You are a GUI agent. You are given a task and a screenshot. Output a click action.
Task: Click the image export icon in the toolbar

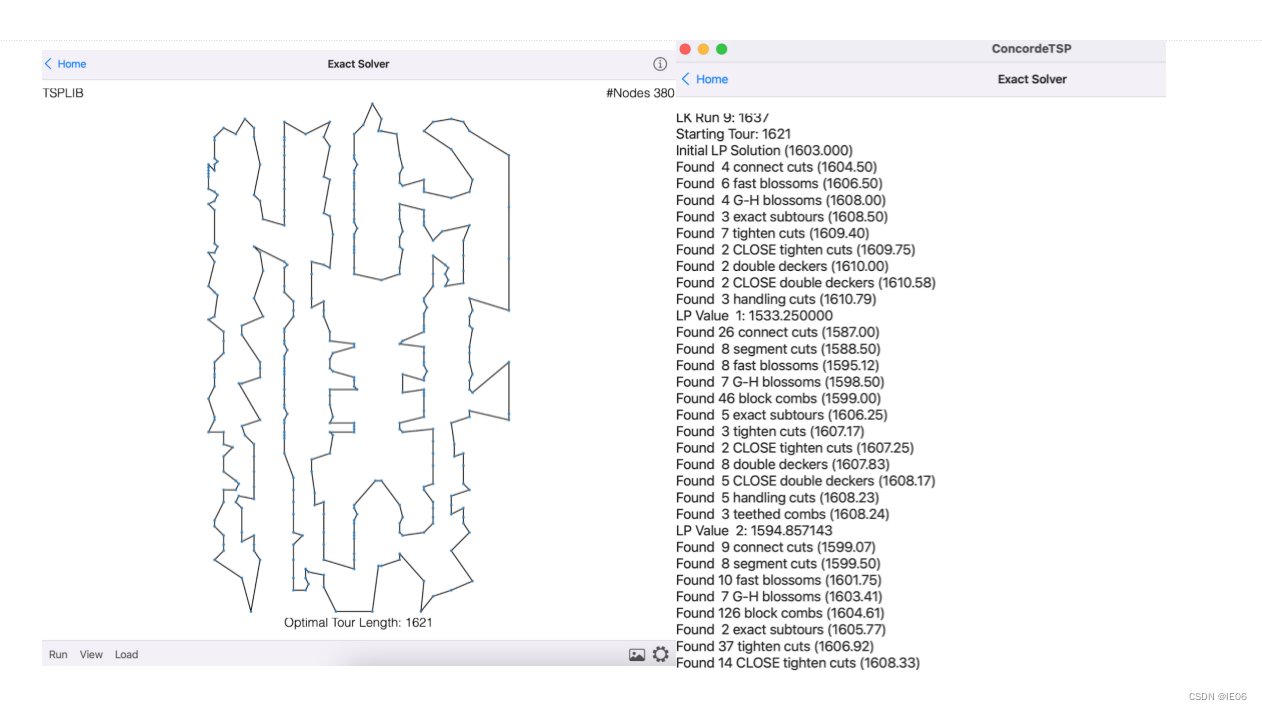click(x=637, y=654)
